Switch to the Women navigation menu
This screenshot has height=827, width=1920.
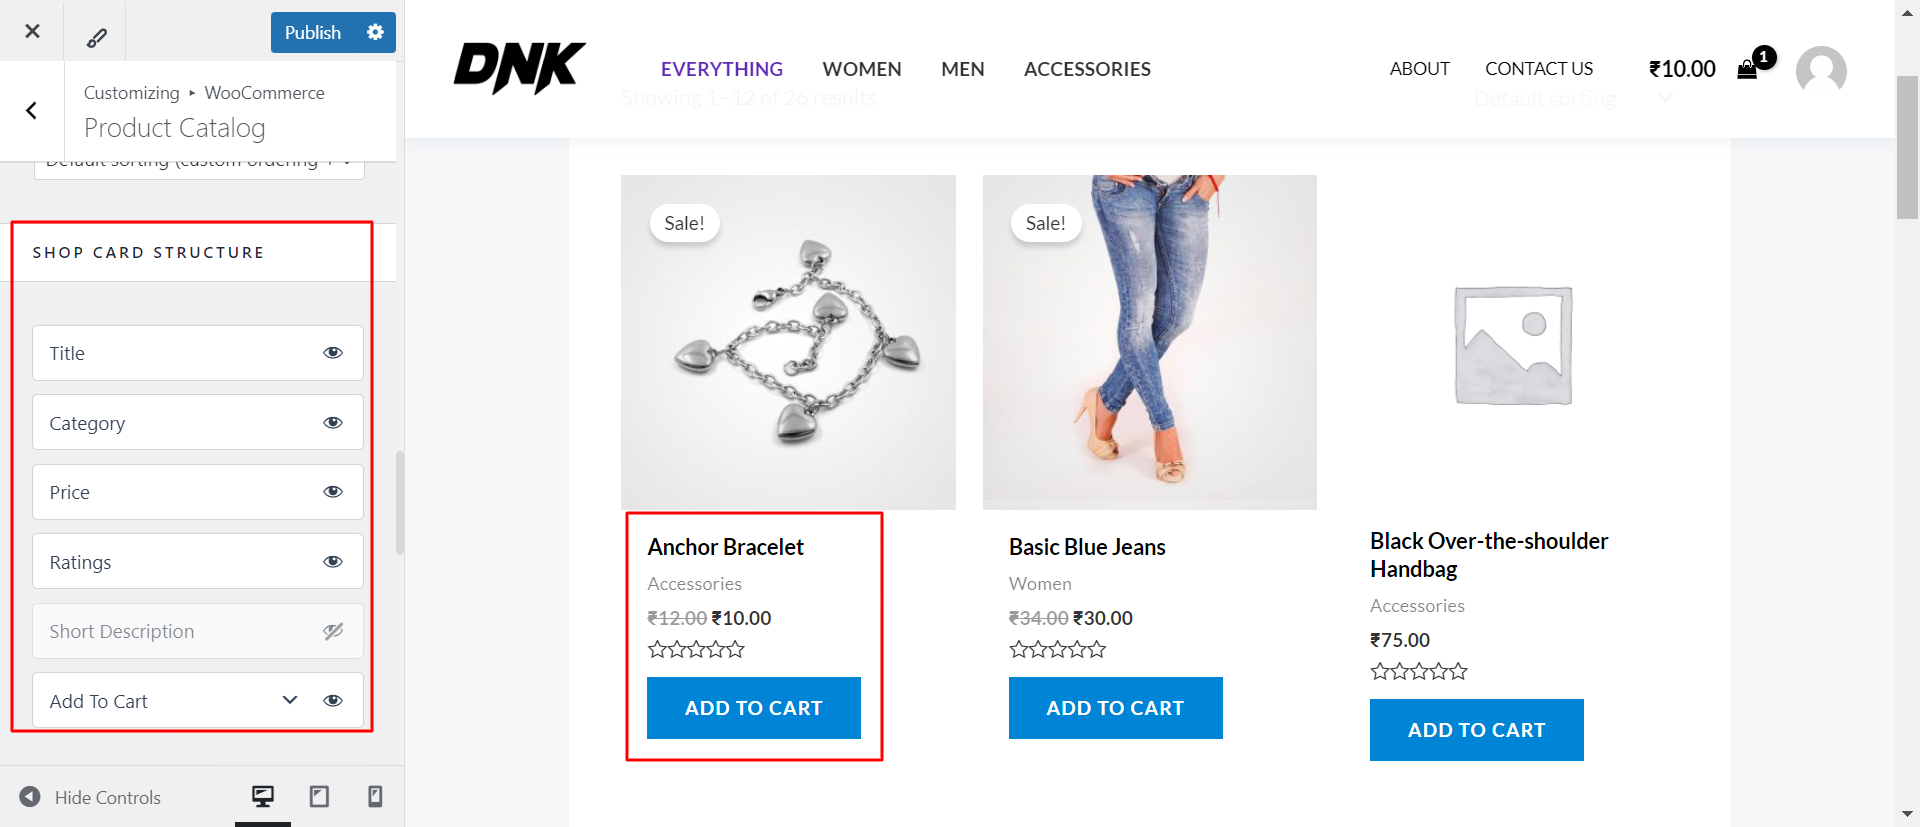pos(861,69)
